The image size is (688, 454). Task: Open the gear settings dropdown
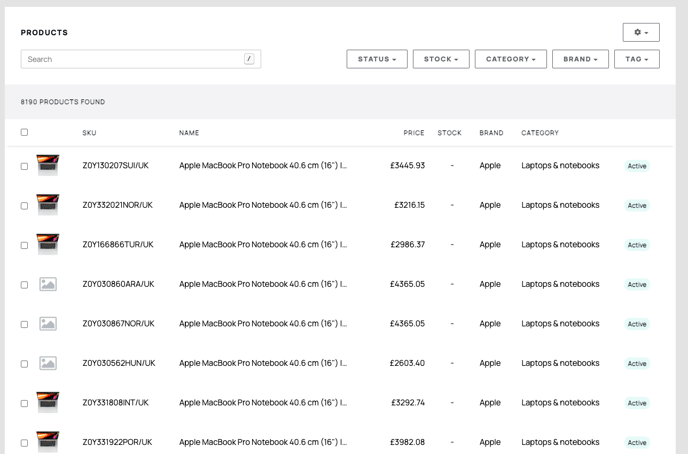click(641, 32)
